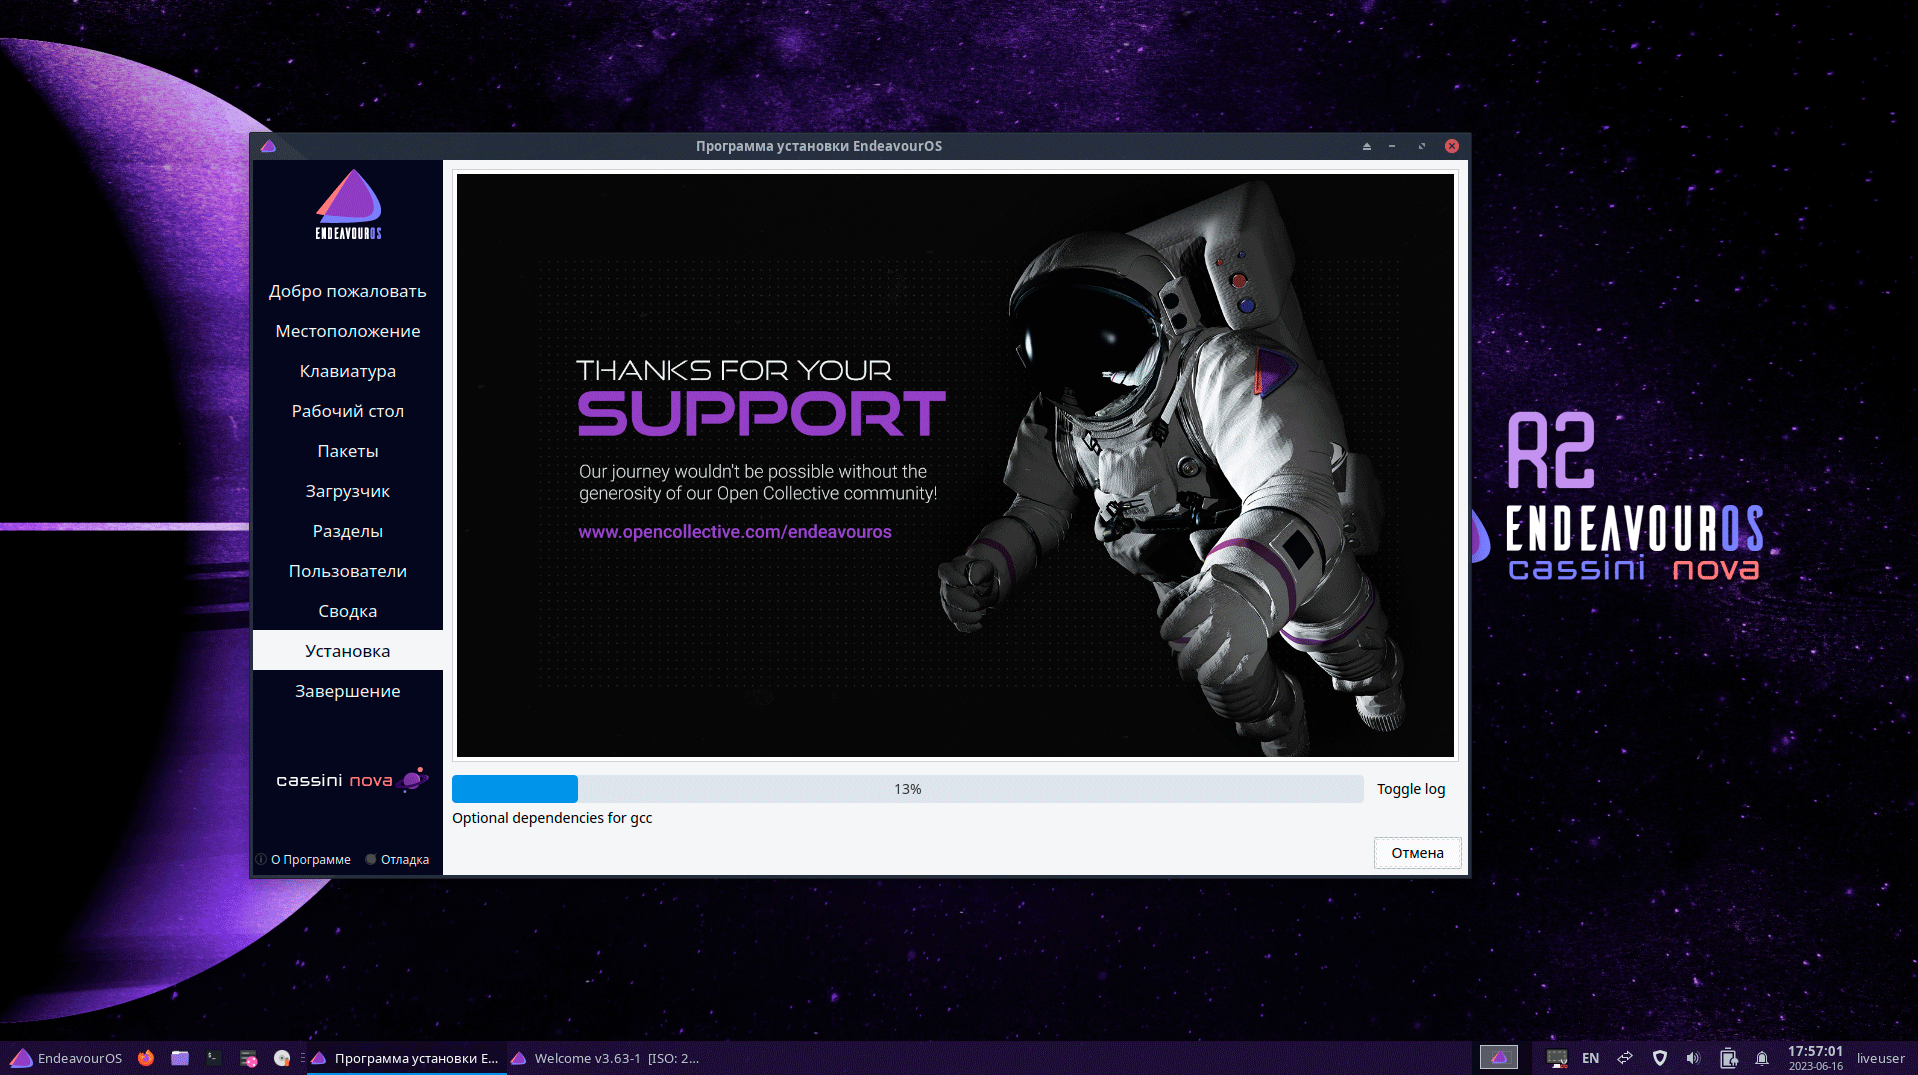Maximize the installer window
Image resolution: width=1918 pixels, height=1075 pixels.
point(1422,146)
